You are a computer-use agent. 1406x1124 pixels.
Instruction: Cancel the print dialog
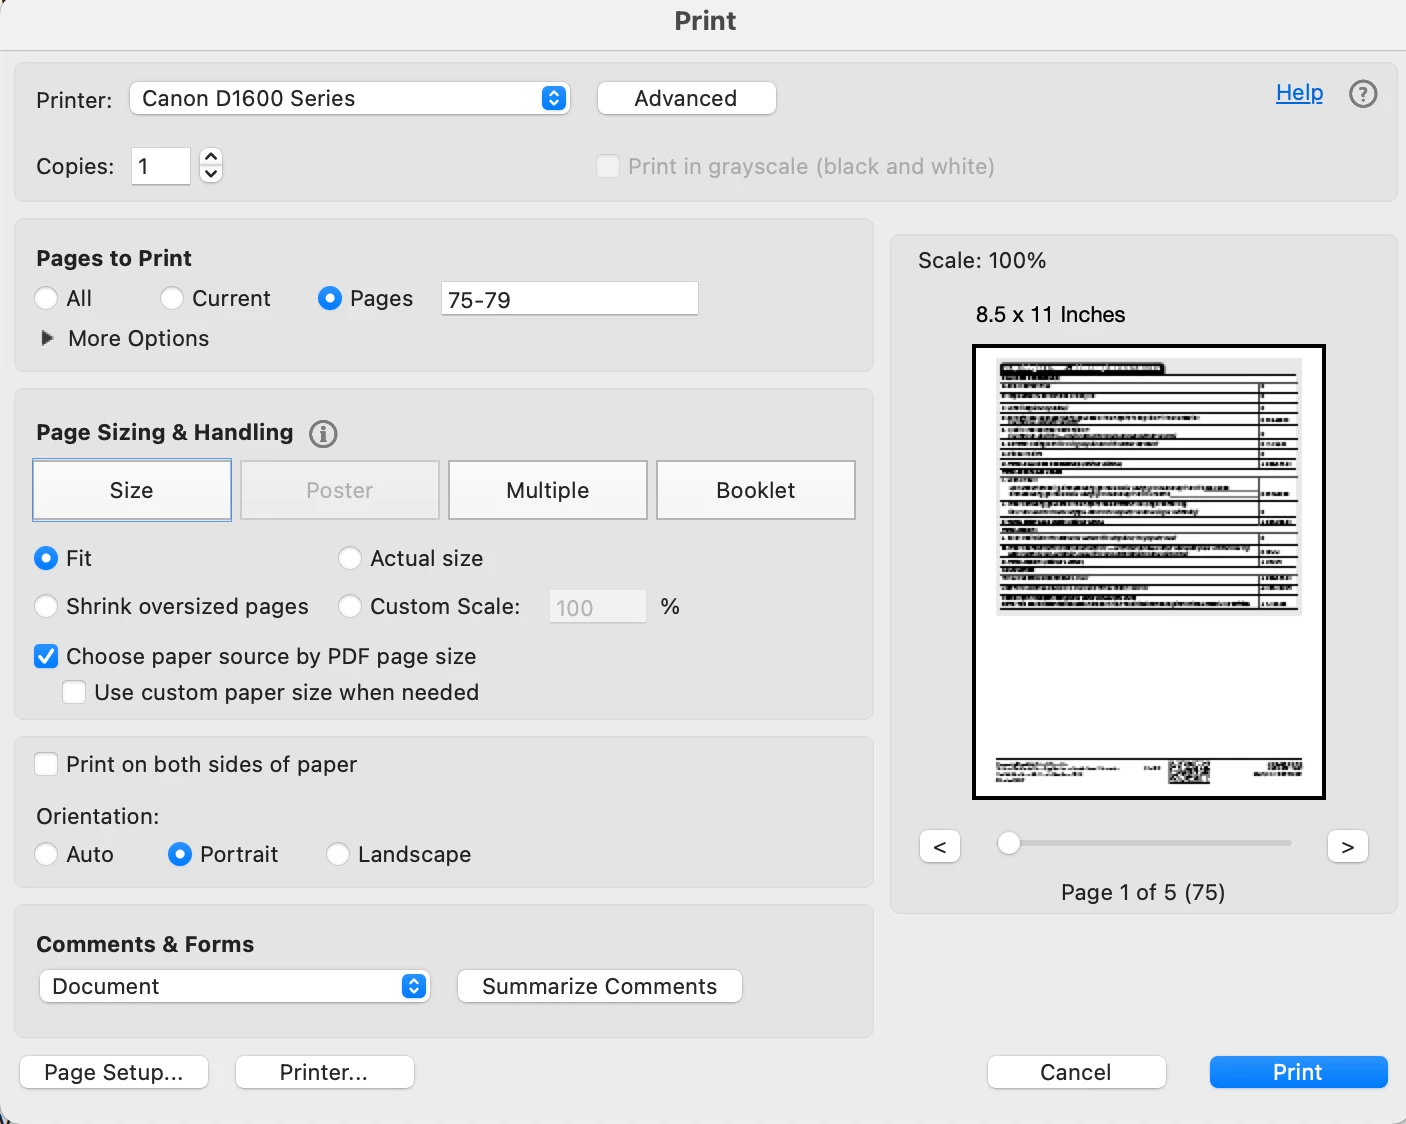tap(1076, 1072)
